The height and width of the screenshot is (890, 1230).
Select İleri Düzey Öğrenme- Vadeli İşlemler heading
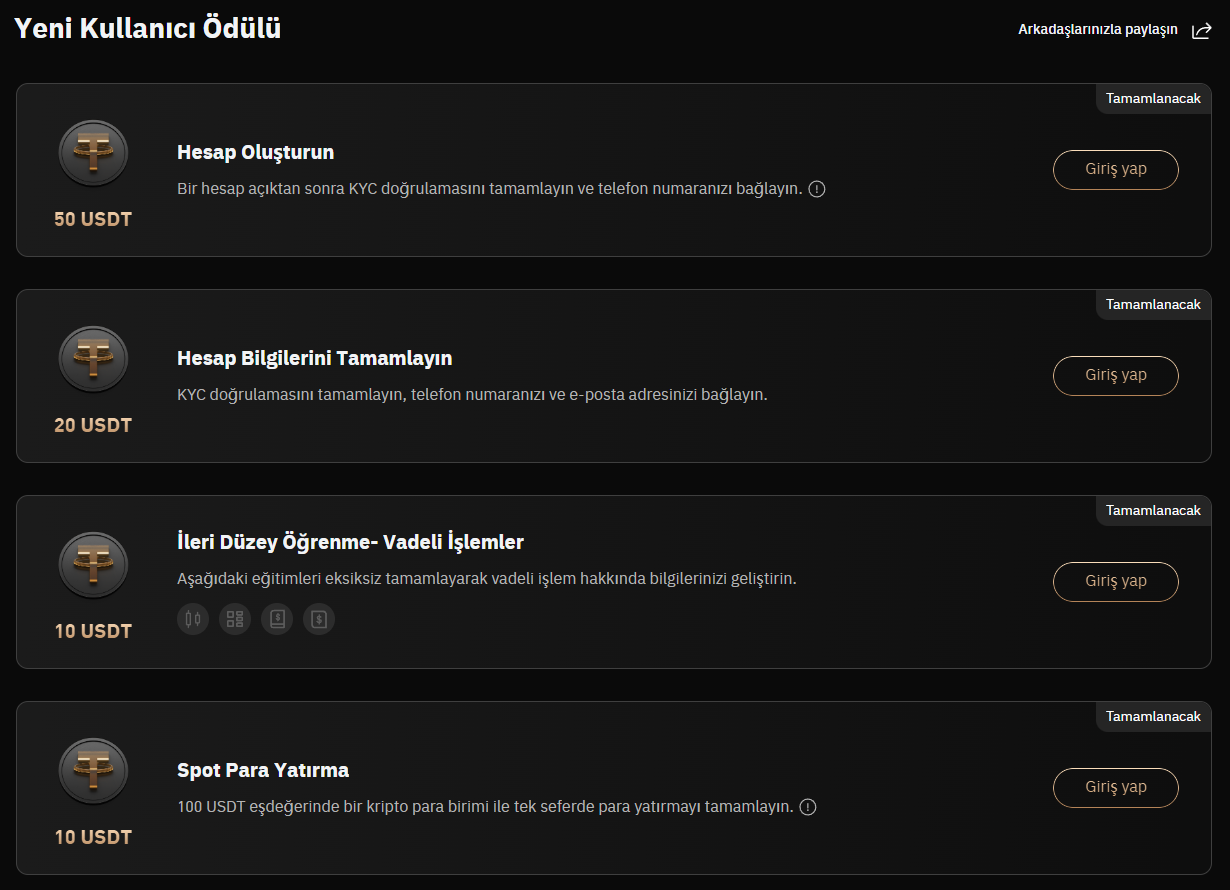click(351, 542)
